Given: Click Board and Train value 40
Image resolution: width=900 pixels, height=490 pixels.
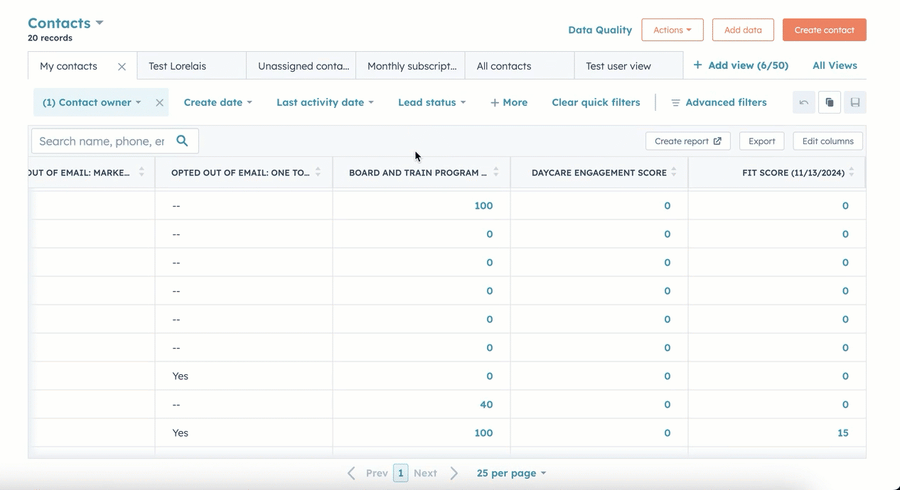Looking at the screenshot, I should (486, 405).
